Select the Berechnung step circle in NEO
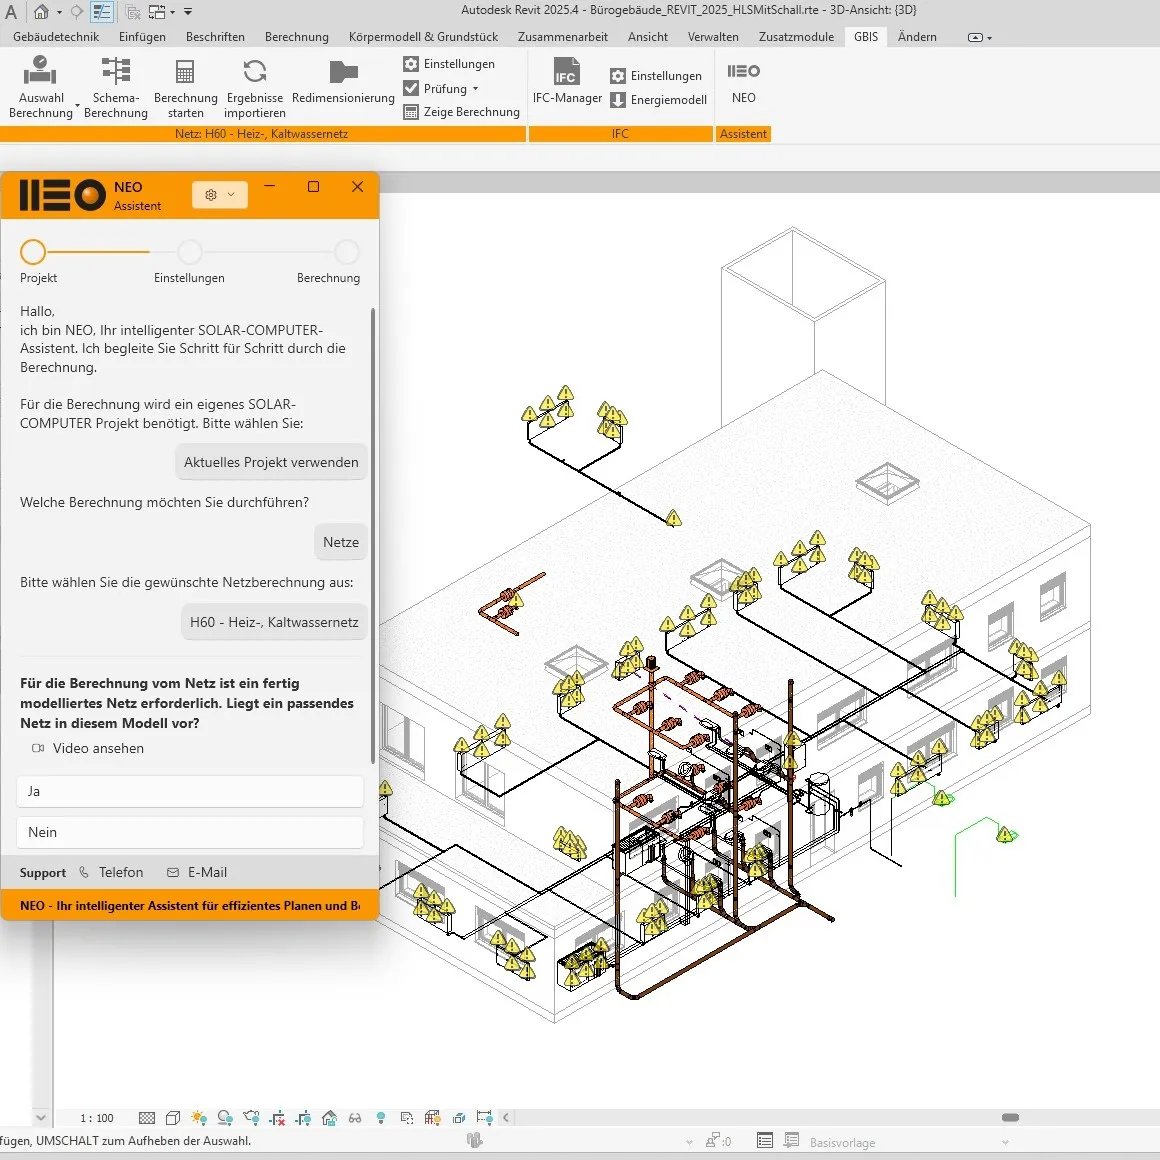This screenshot has width=1160, height=1160. (346, 252)
